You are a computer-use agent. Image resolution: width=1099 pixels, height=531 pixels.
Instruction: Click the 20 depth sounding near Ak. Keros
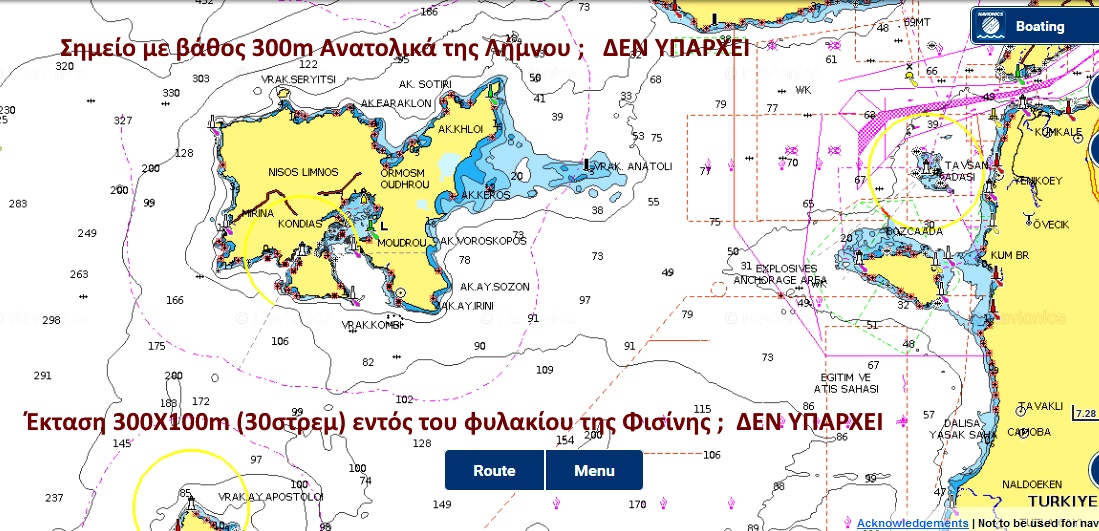point(517,176)
